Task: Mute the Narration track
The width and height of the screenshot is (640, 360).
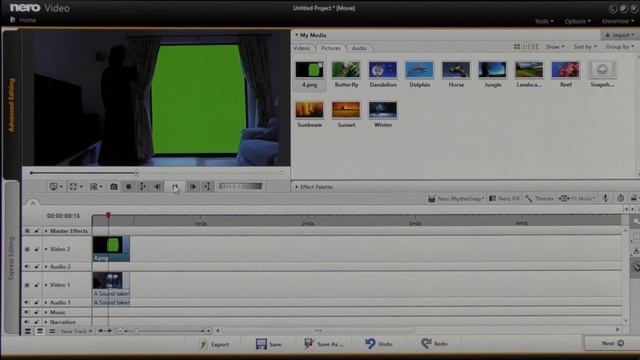Action: [27, 322]
